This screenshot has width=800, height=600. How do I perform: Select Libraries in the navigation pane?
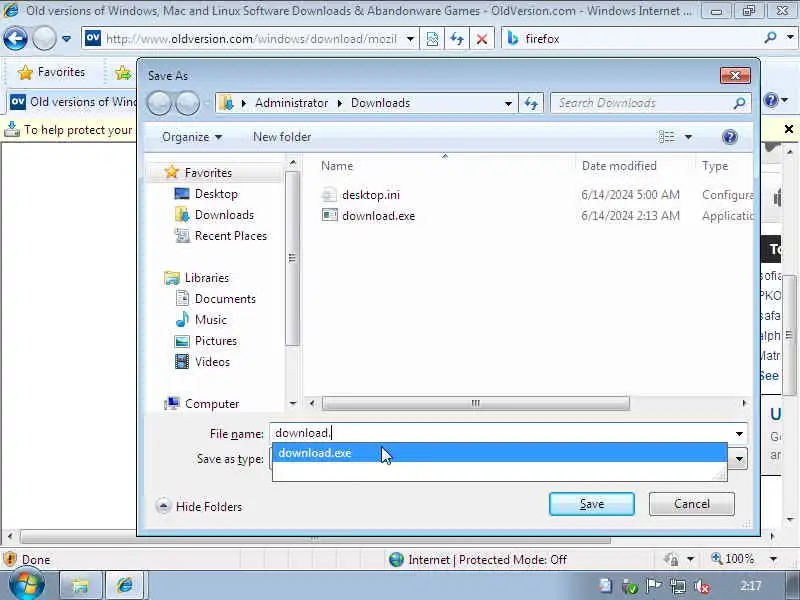[207, 278]
